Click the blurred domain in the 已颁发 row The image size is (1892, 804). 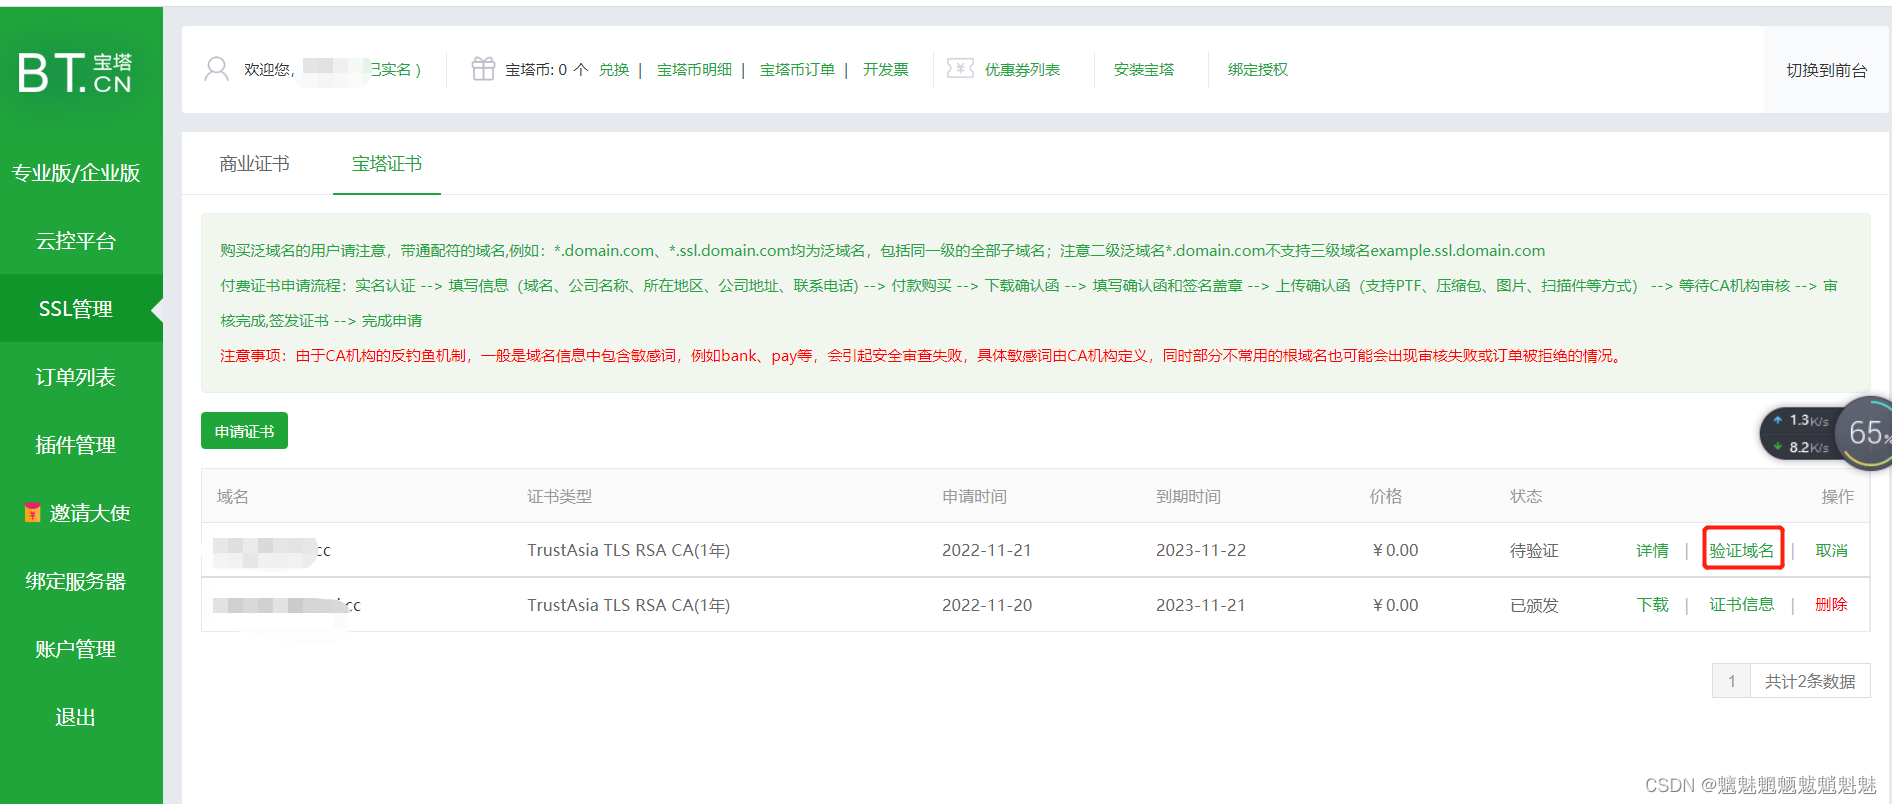point(287,605)
